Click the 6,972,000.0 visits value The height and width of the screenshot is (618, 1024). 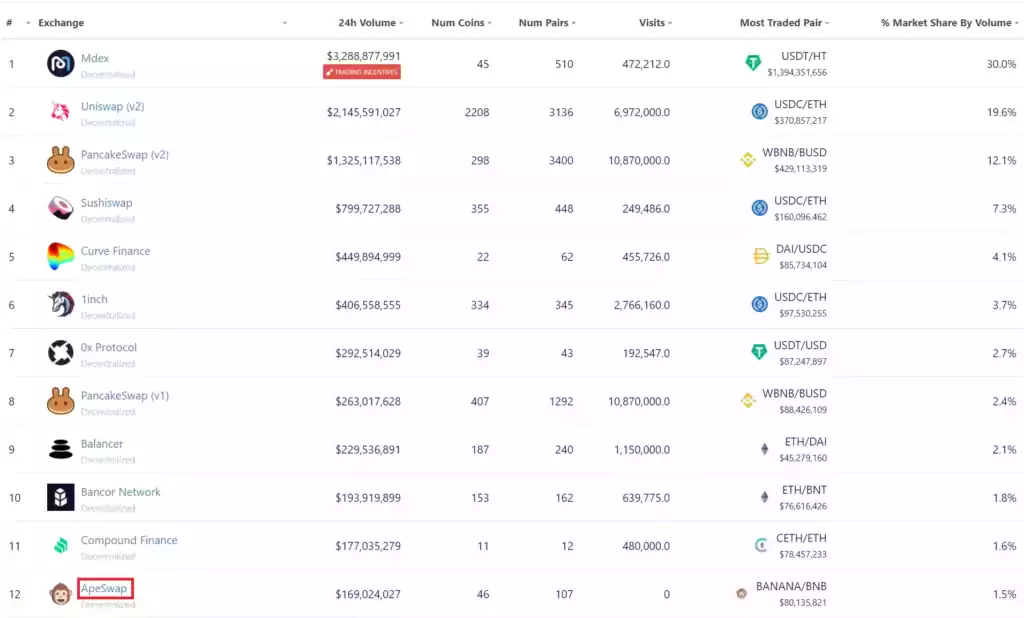tap(641, 112)
